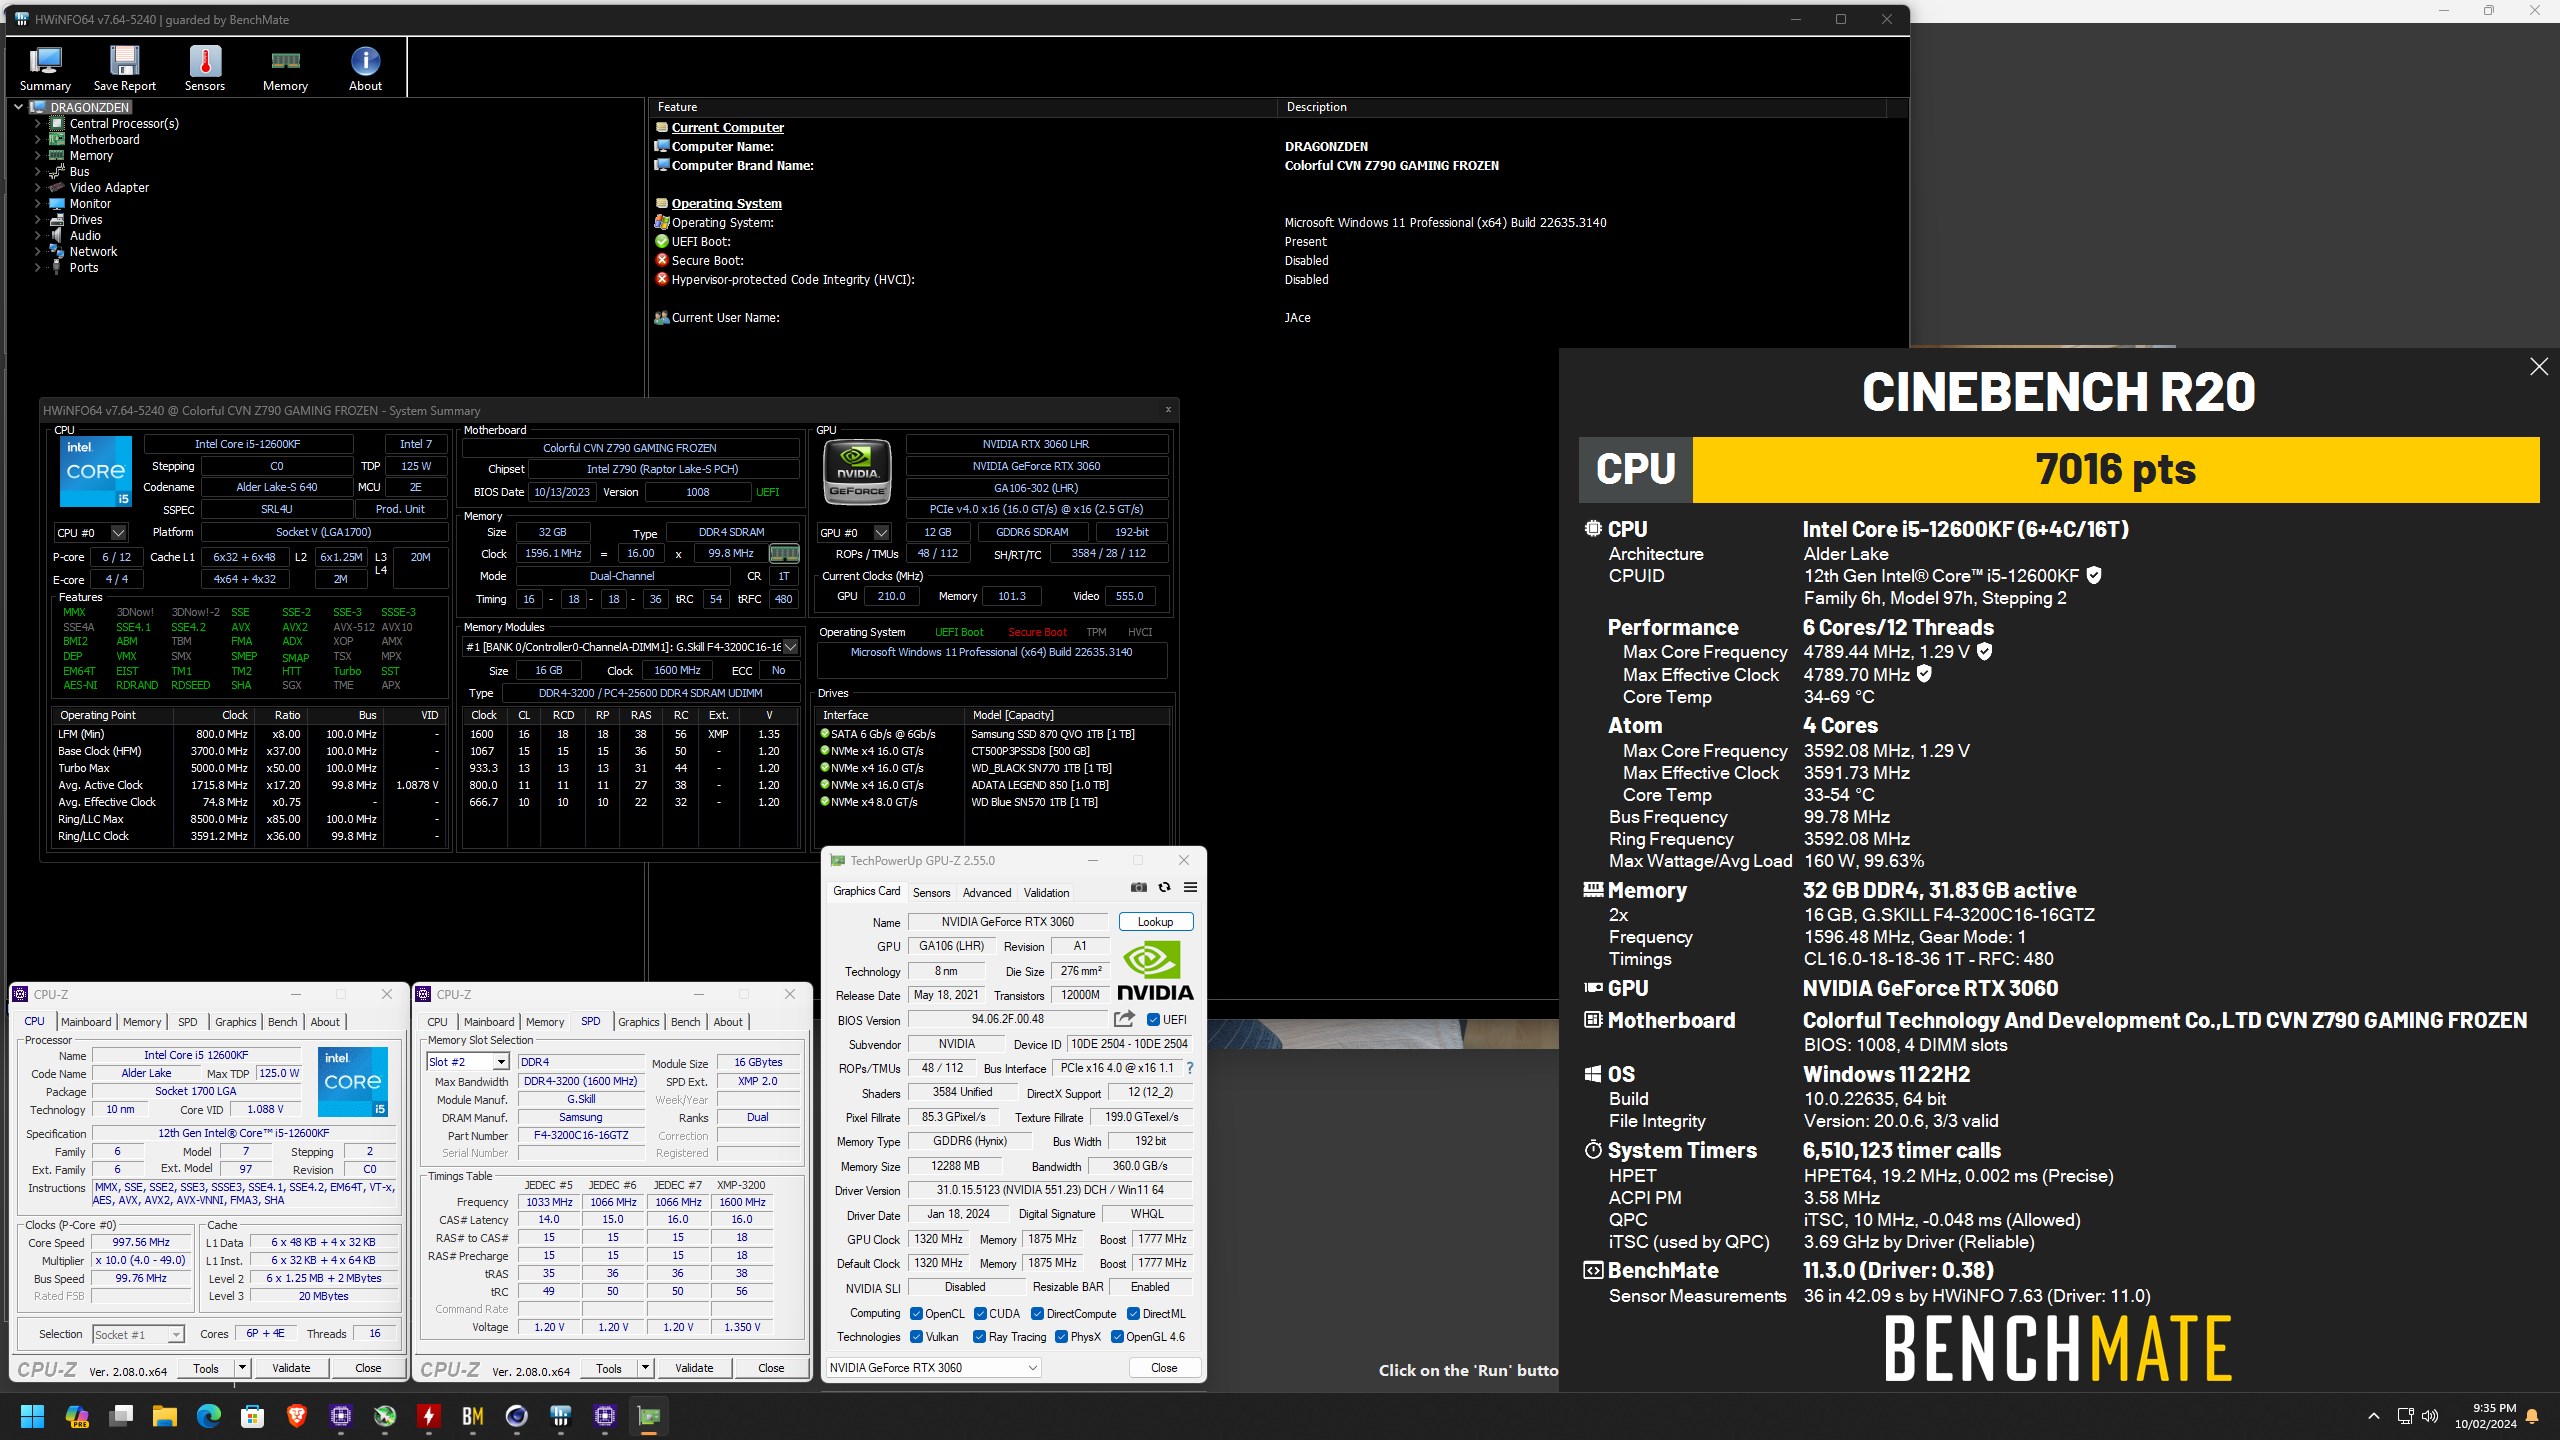This screenshot has width=2560, height=1440.
Task: Click the memory module icon beside 99.8 MHz
Action: coord(783,553)
